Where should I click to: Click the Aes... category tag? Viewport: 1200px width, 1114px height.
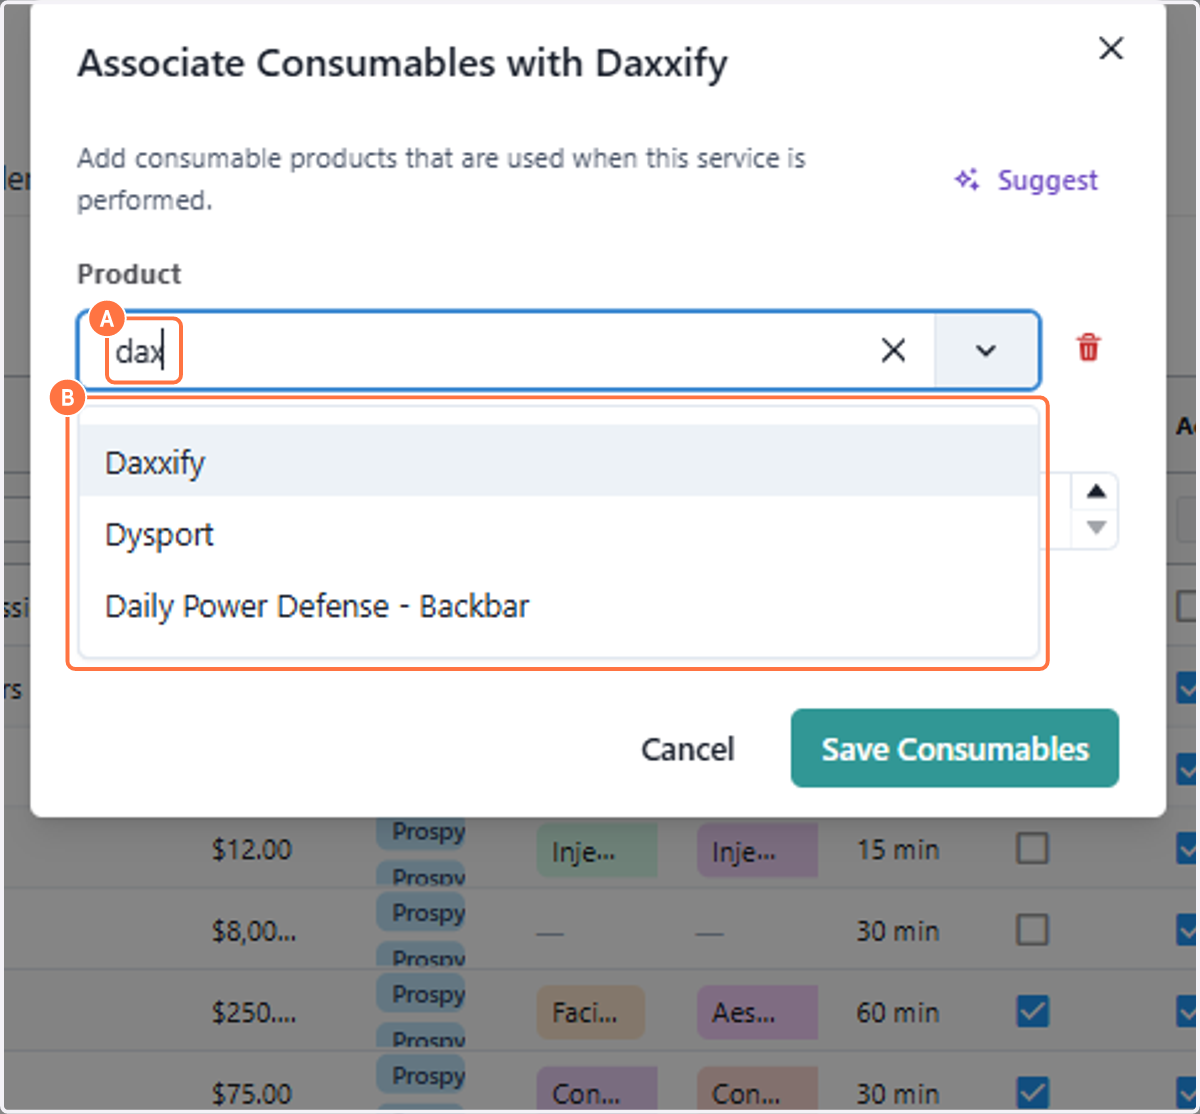pyautogui.click(x=757, y=1013)
